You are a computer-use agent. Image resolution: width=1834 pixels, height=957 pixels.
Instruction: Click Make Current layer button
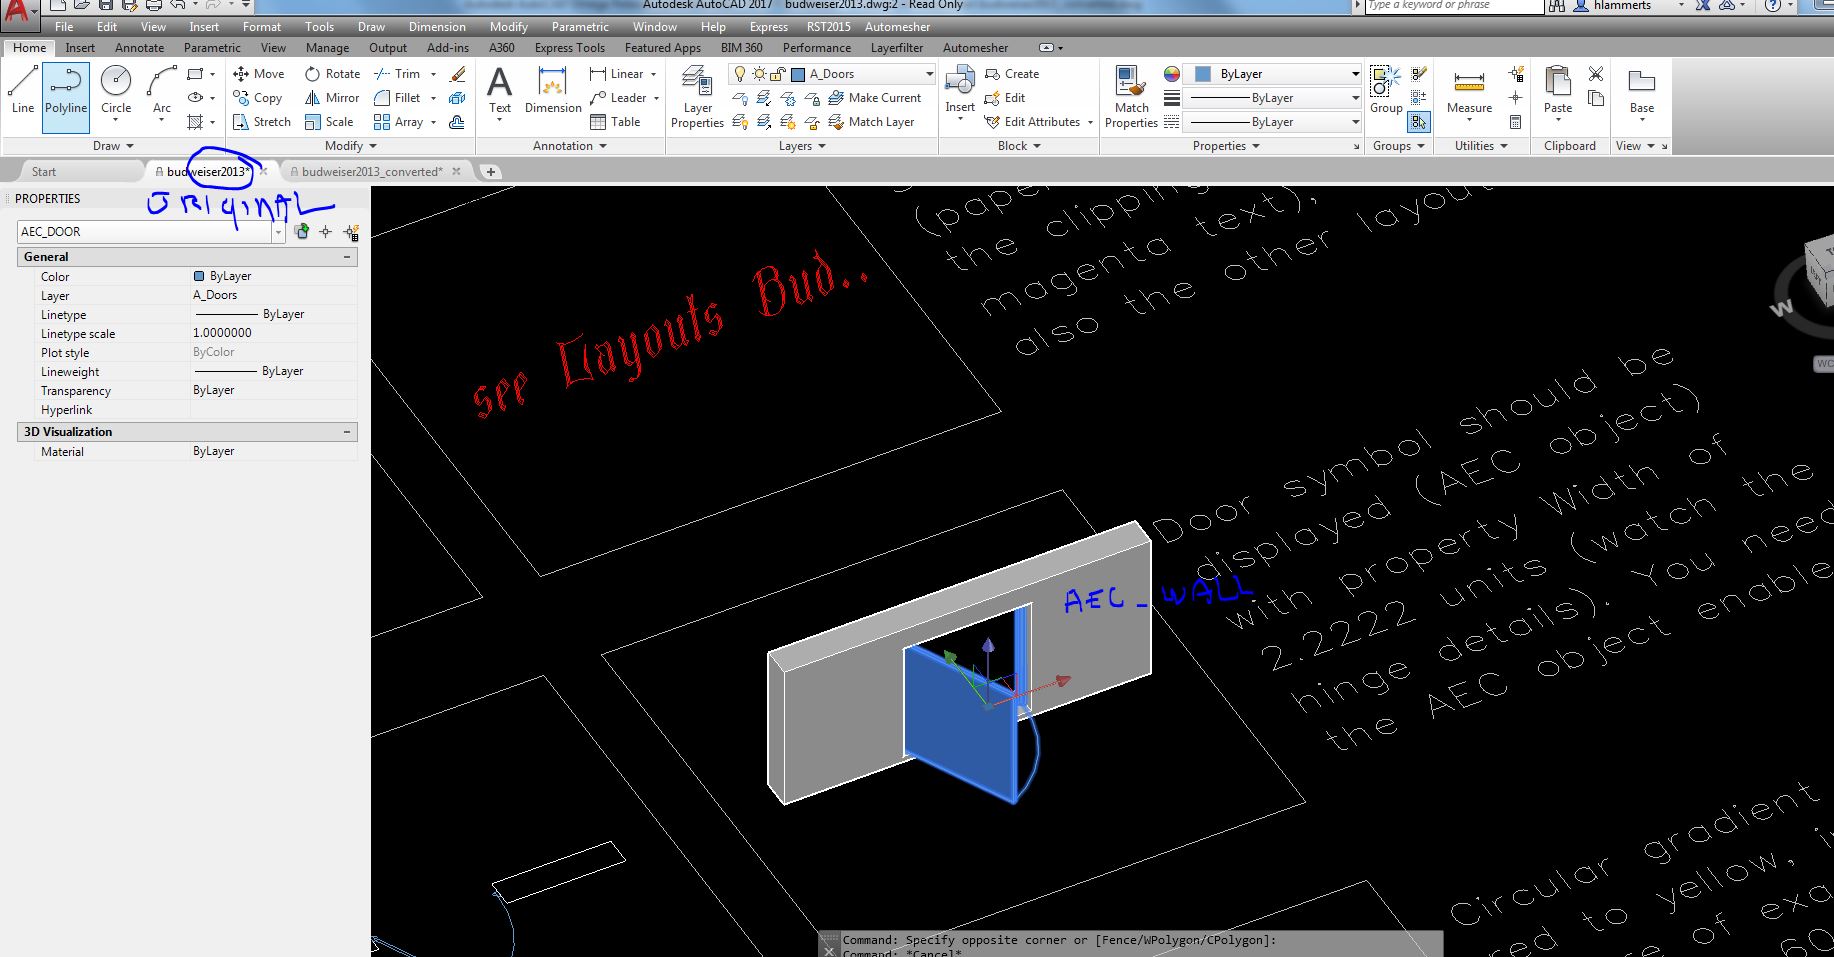point(874,98)
